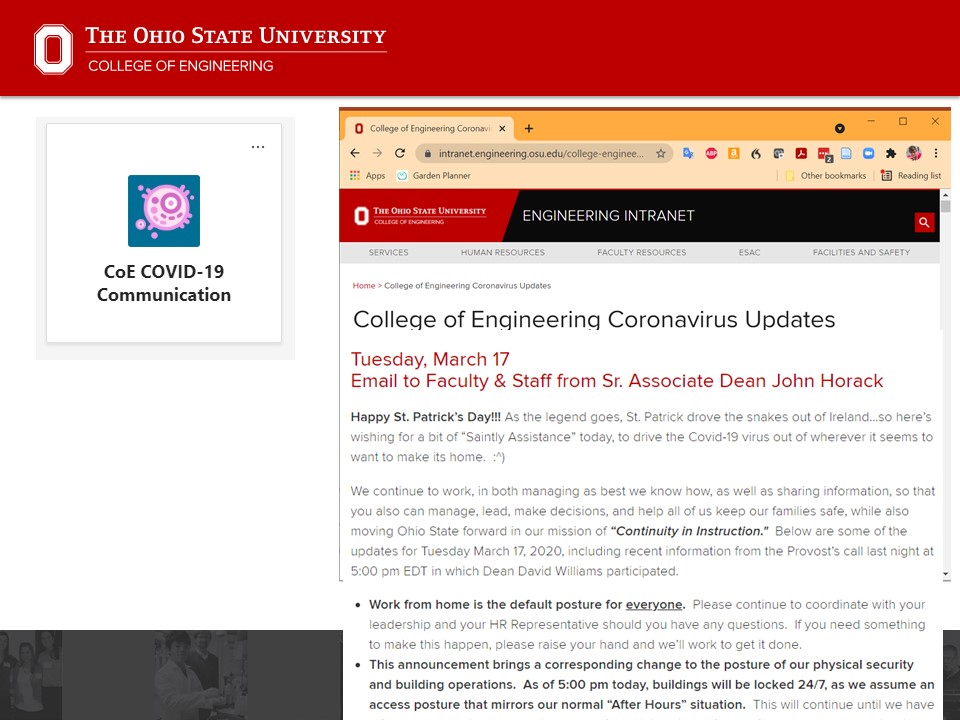Open the tab search dropdown arrow
960x720 pixels.
(x=840, y=129)
